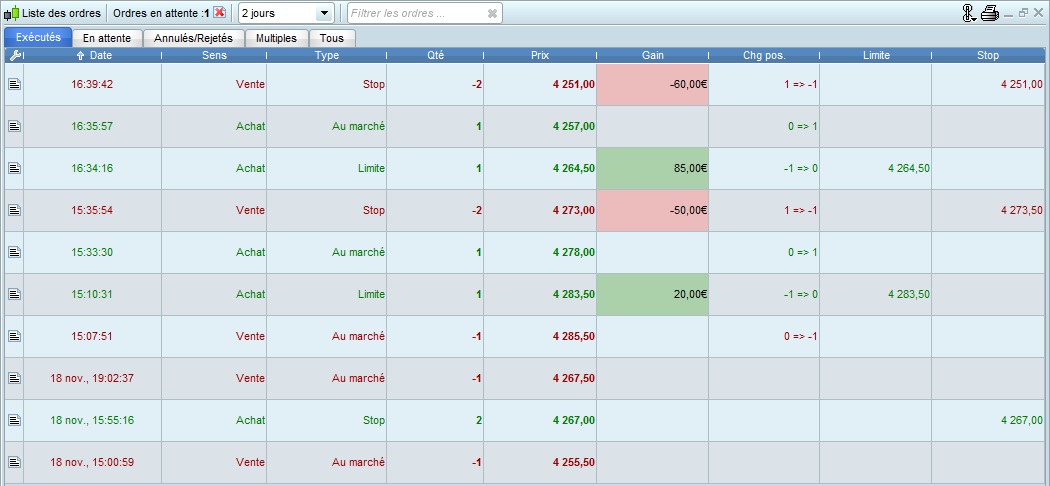
Task: Click the chain link icon in the top bar
Action: click(x=967, y=13)
